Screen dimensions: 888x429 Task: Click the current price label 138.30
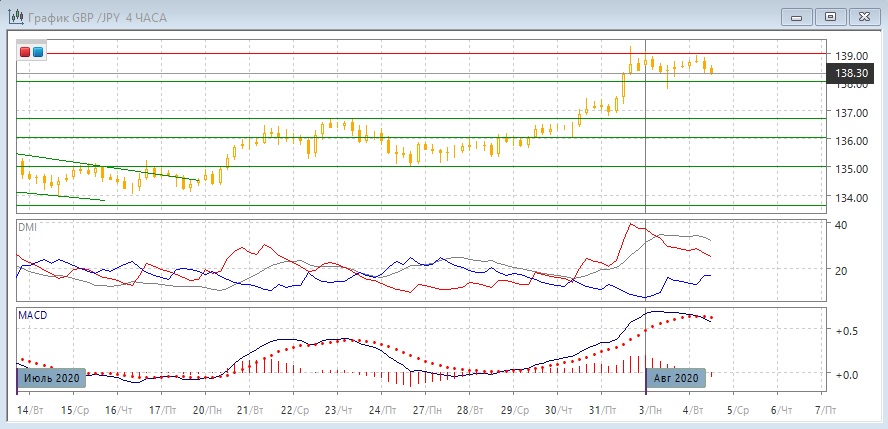tap(852, 73)
